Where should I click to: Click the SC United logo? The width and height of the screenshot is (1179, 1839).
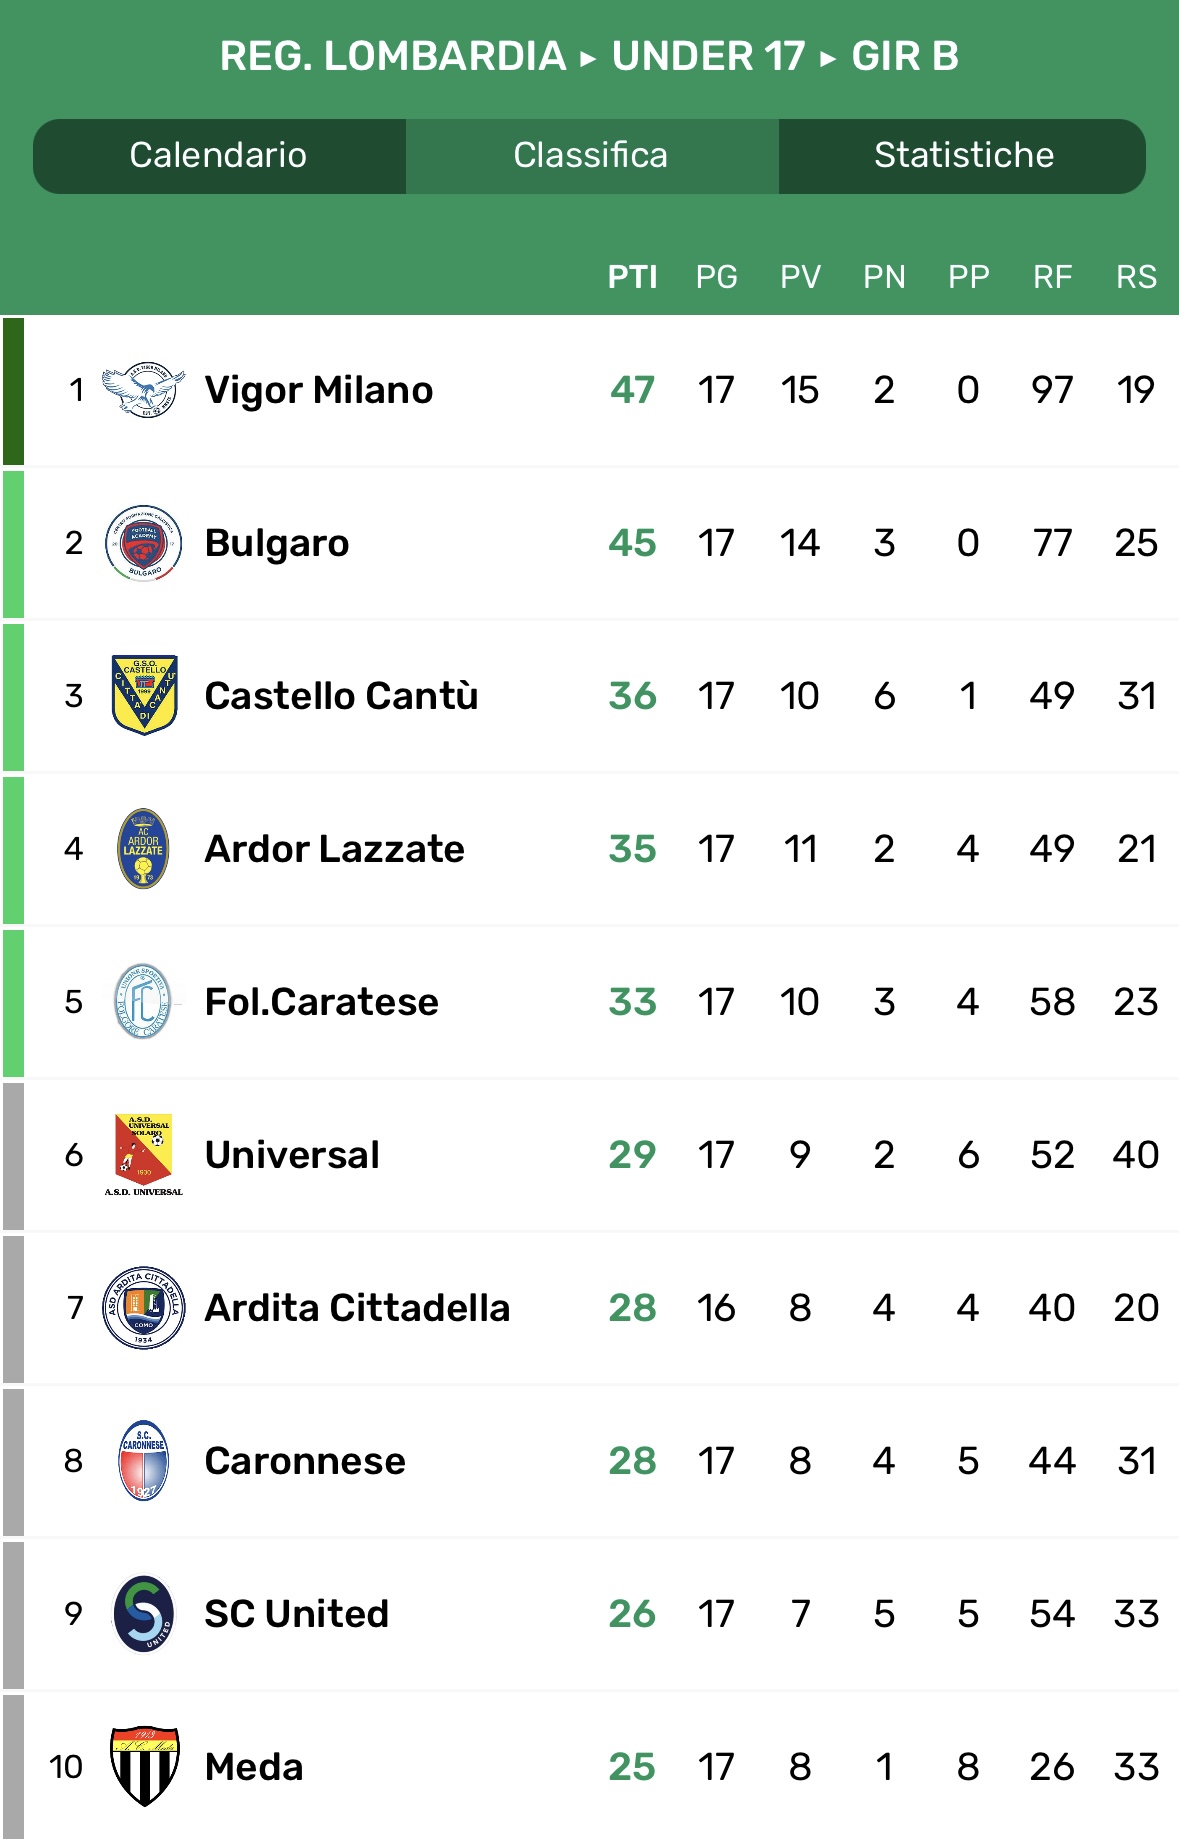(144, 1614)
